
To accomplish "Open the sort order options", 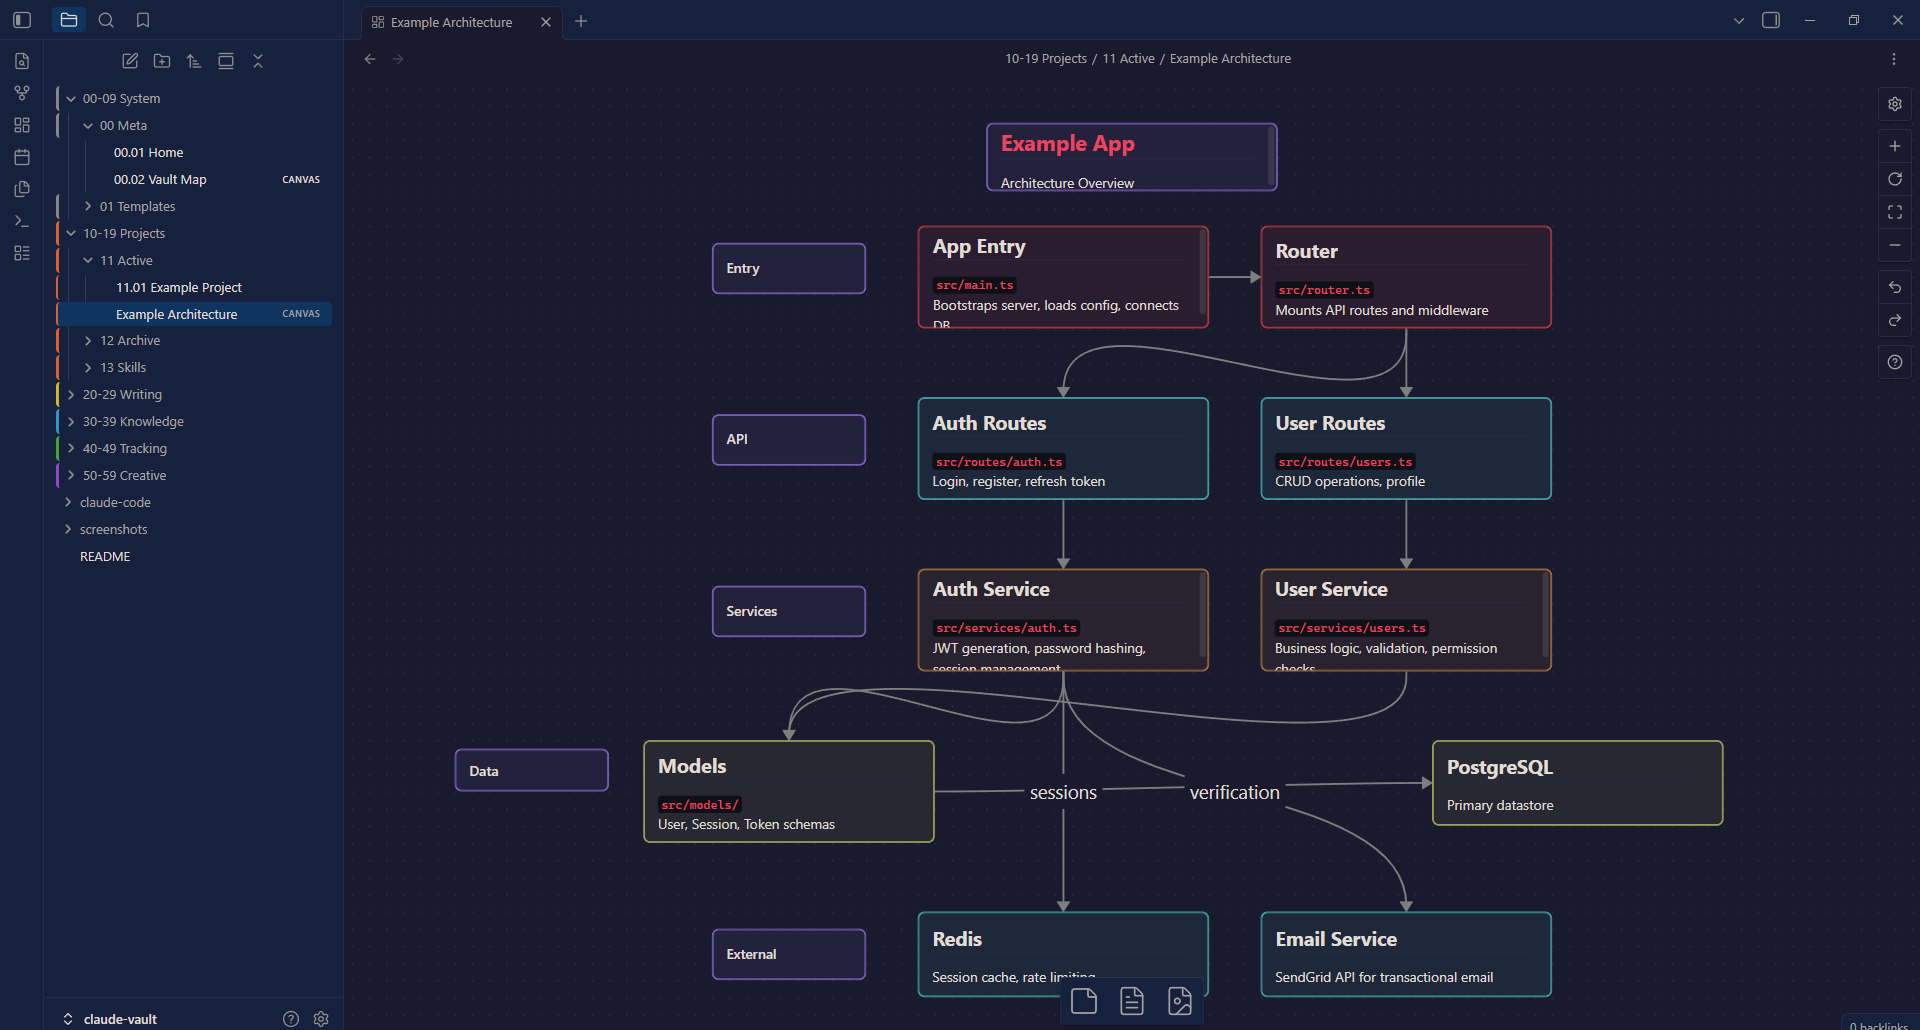I will [194, 61].
